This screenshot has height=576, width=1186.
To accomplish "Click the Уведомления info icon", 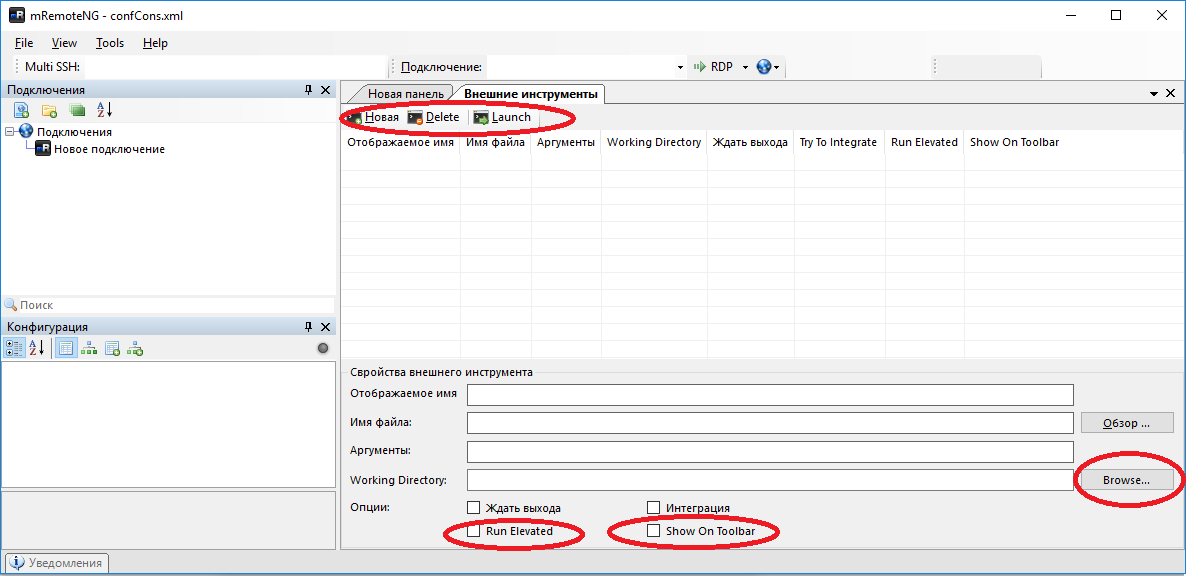I will [x=17, y=563].
